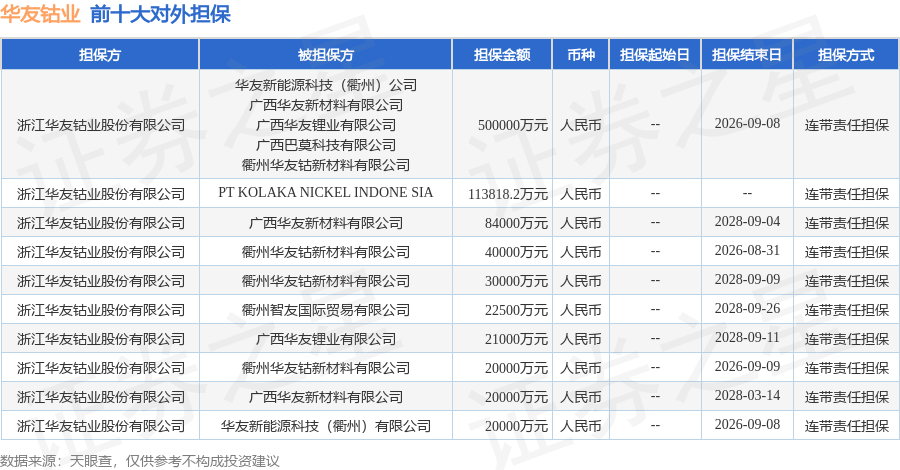Click 连带责任担保 in the PT KOLAKA row

pyautogui.click(x=846, y=194)
